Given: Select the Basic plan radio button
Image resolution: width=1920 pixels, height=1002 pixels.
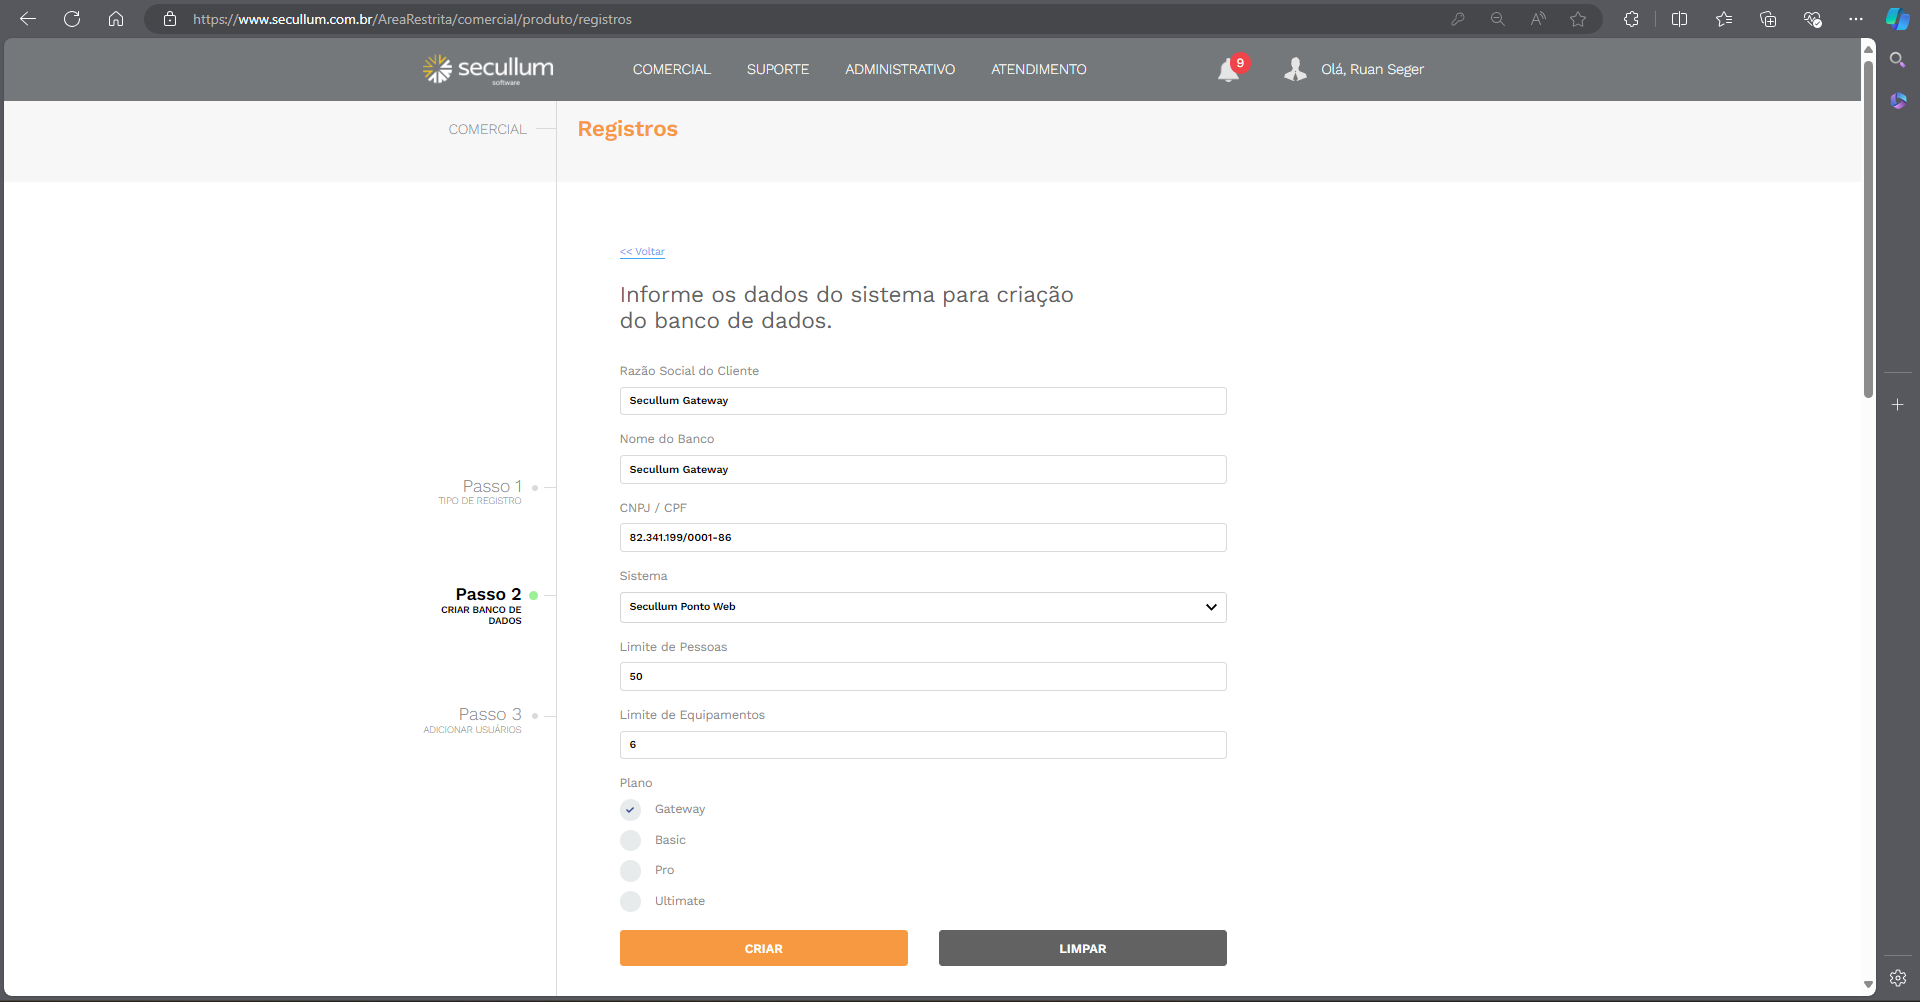Looking at the screenshot, I should [630, 840].
